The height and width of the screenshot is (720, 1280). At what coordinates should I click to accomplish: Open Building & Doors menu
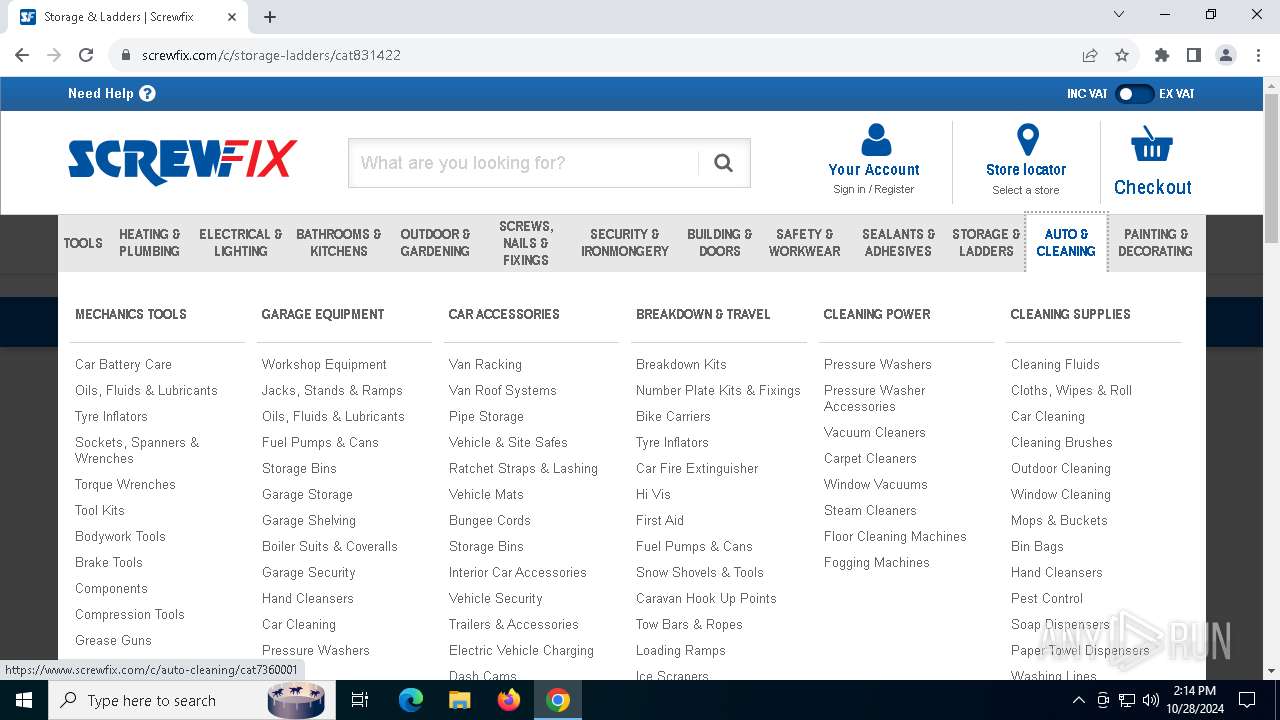[720, 243]
